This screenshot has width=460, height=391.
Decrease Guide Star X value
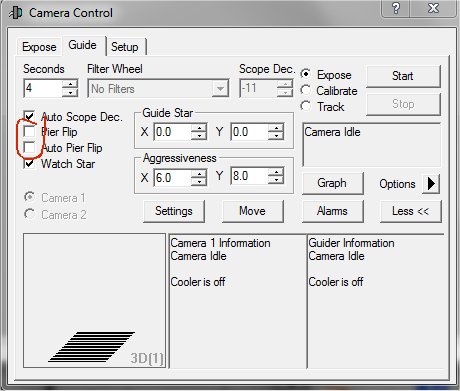(199, 136)
